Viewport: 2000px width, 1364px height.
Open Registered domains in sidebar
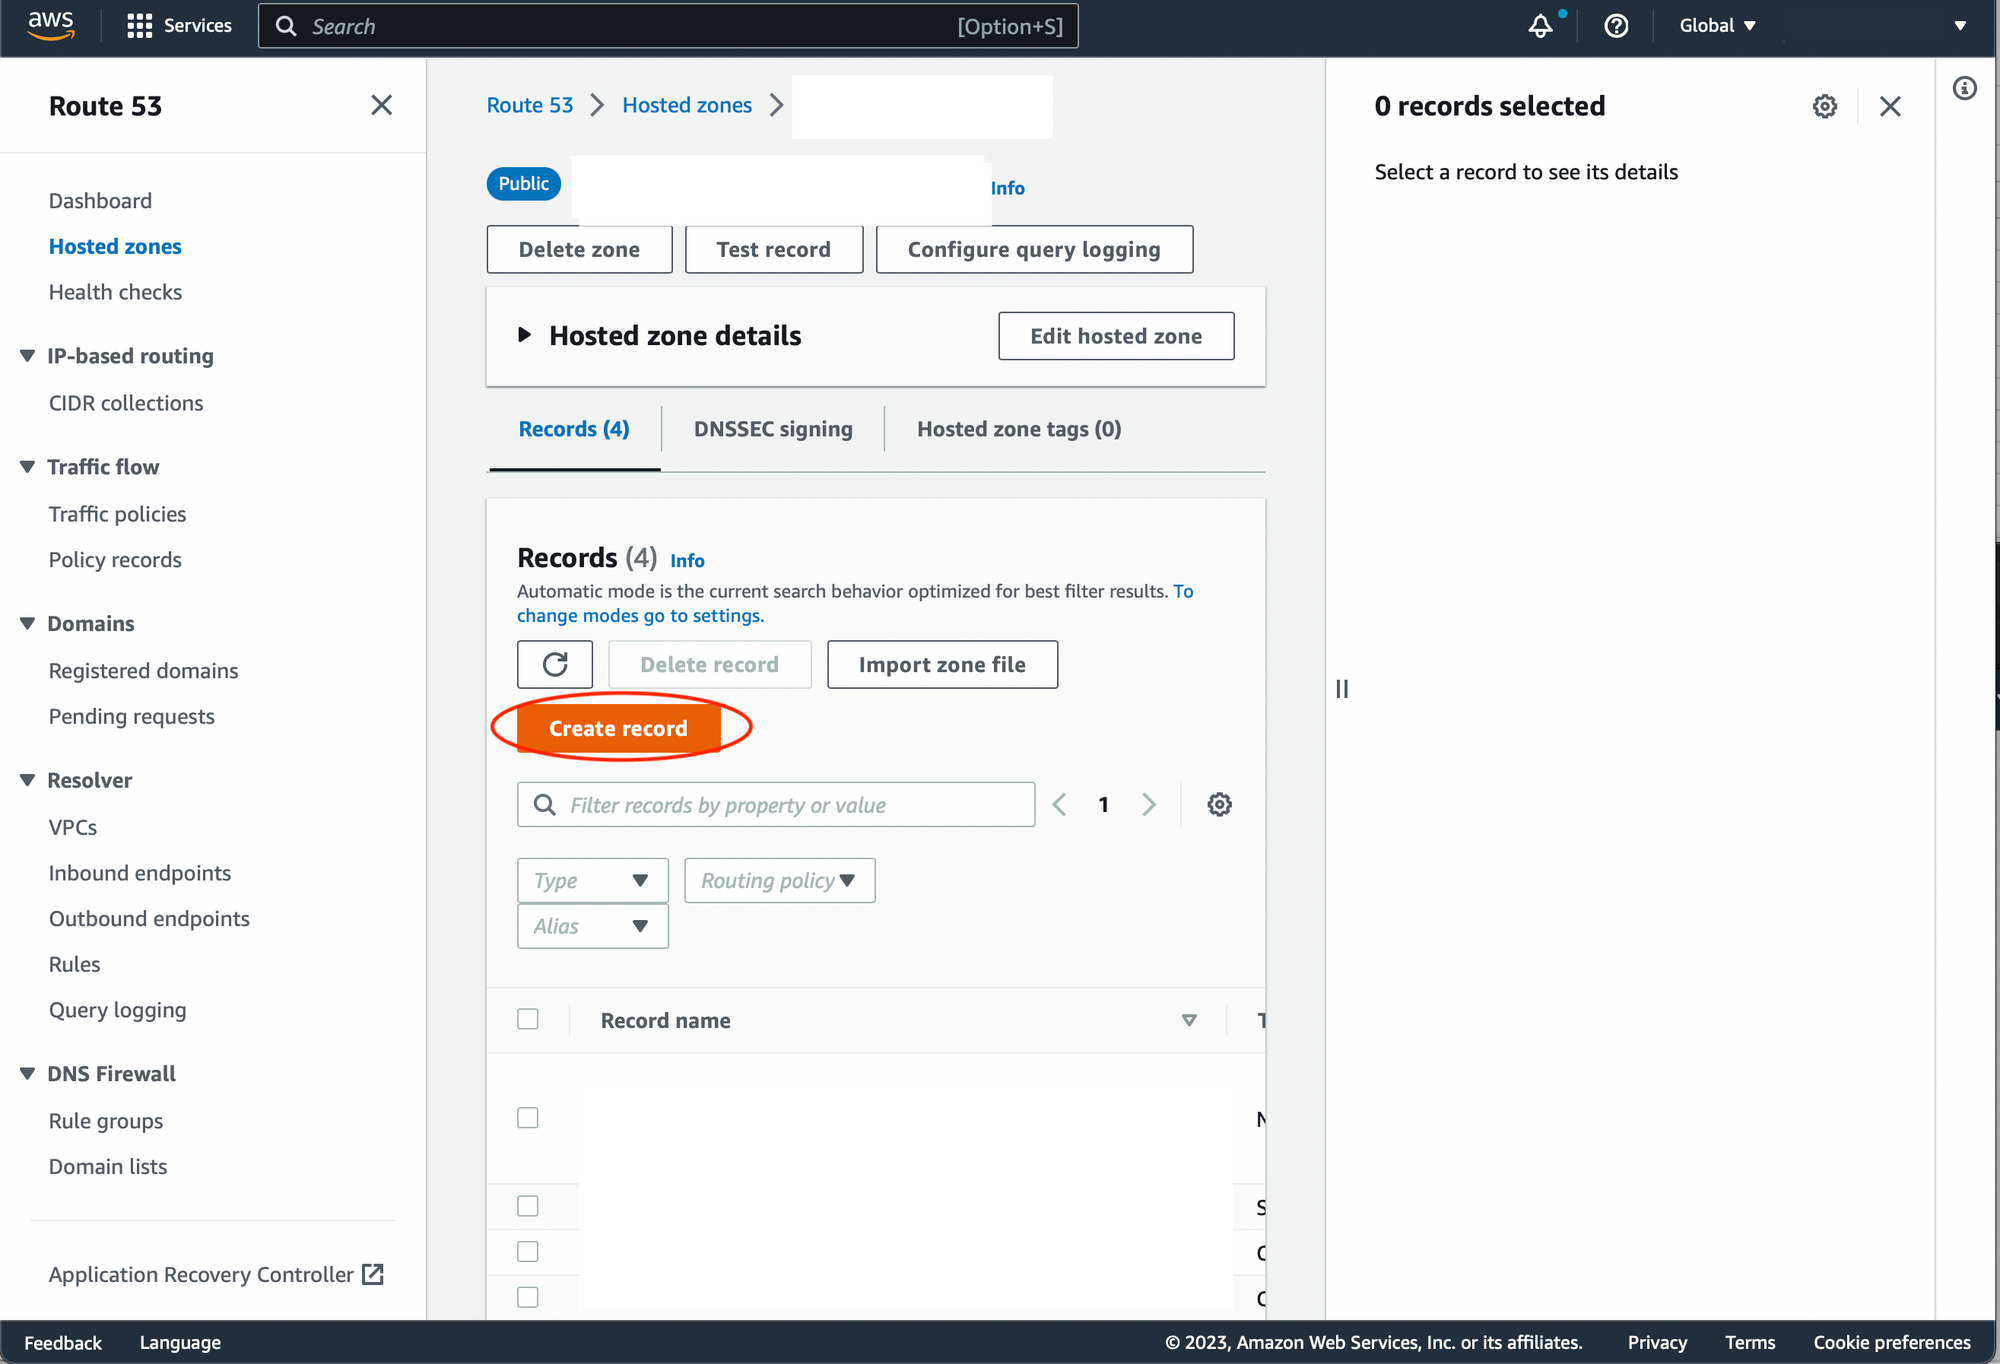[x=143, y=671]
